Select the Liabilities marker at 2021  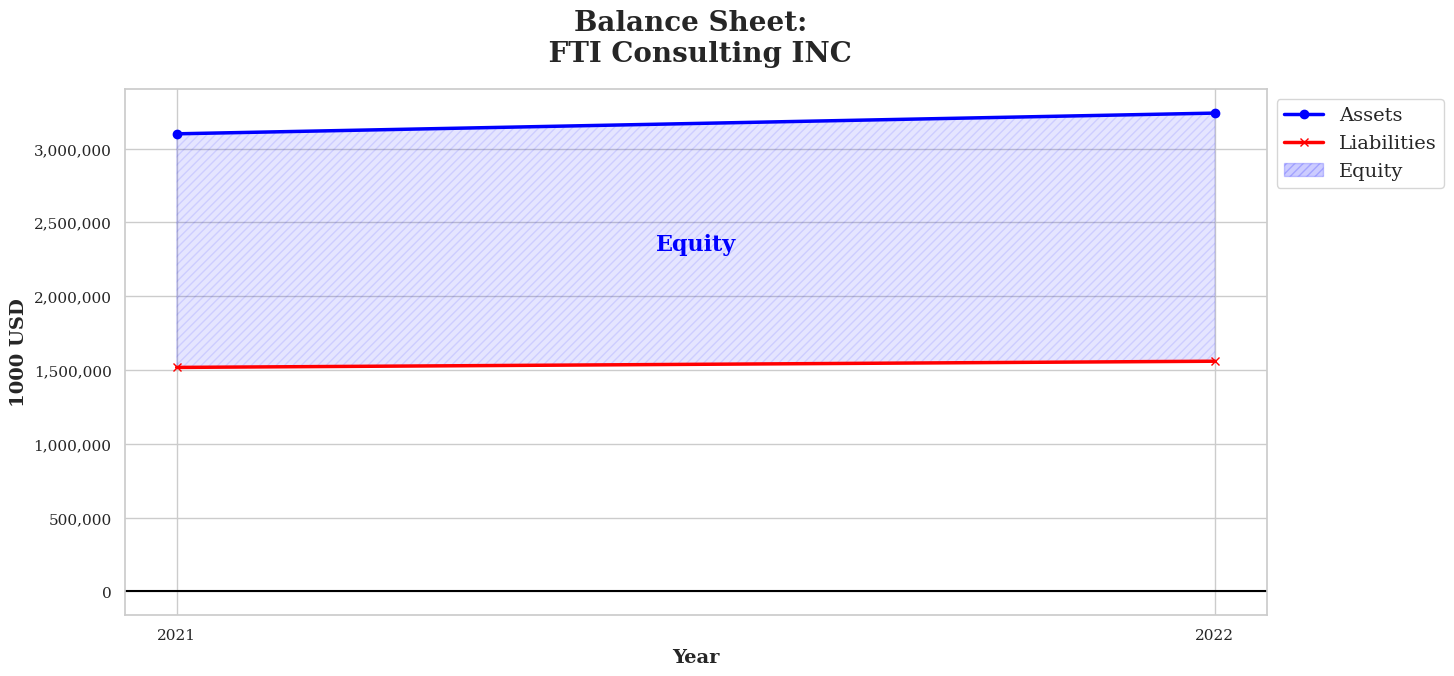coord(177,367)
